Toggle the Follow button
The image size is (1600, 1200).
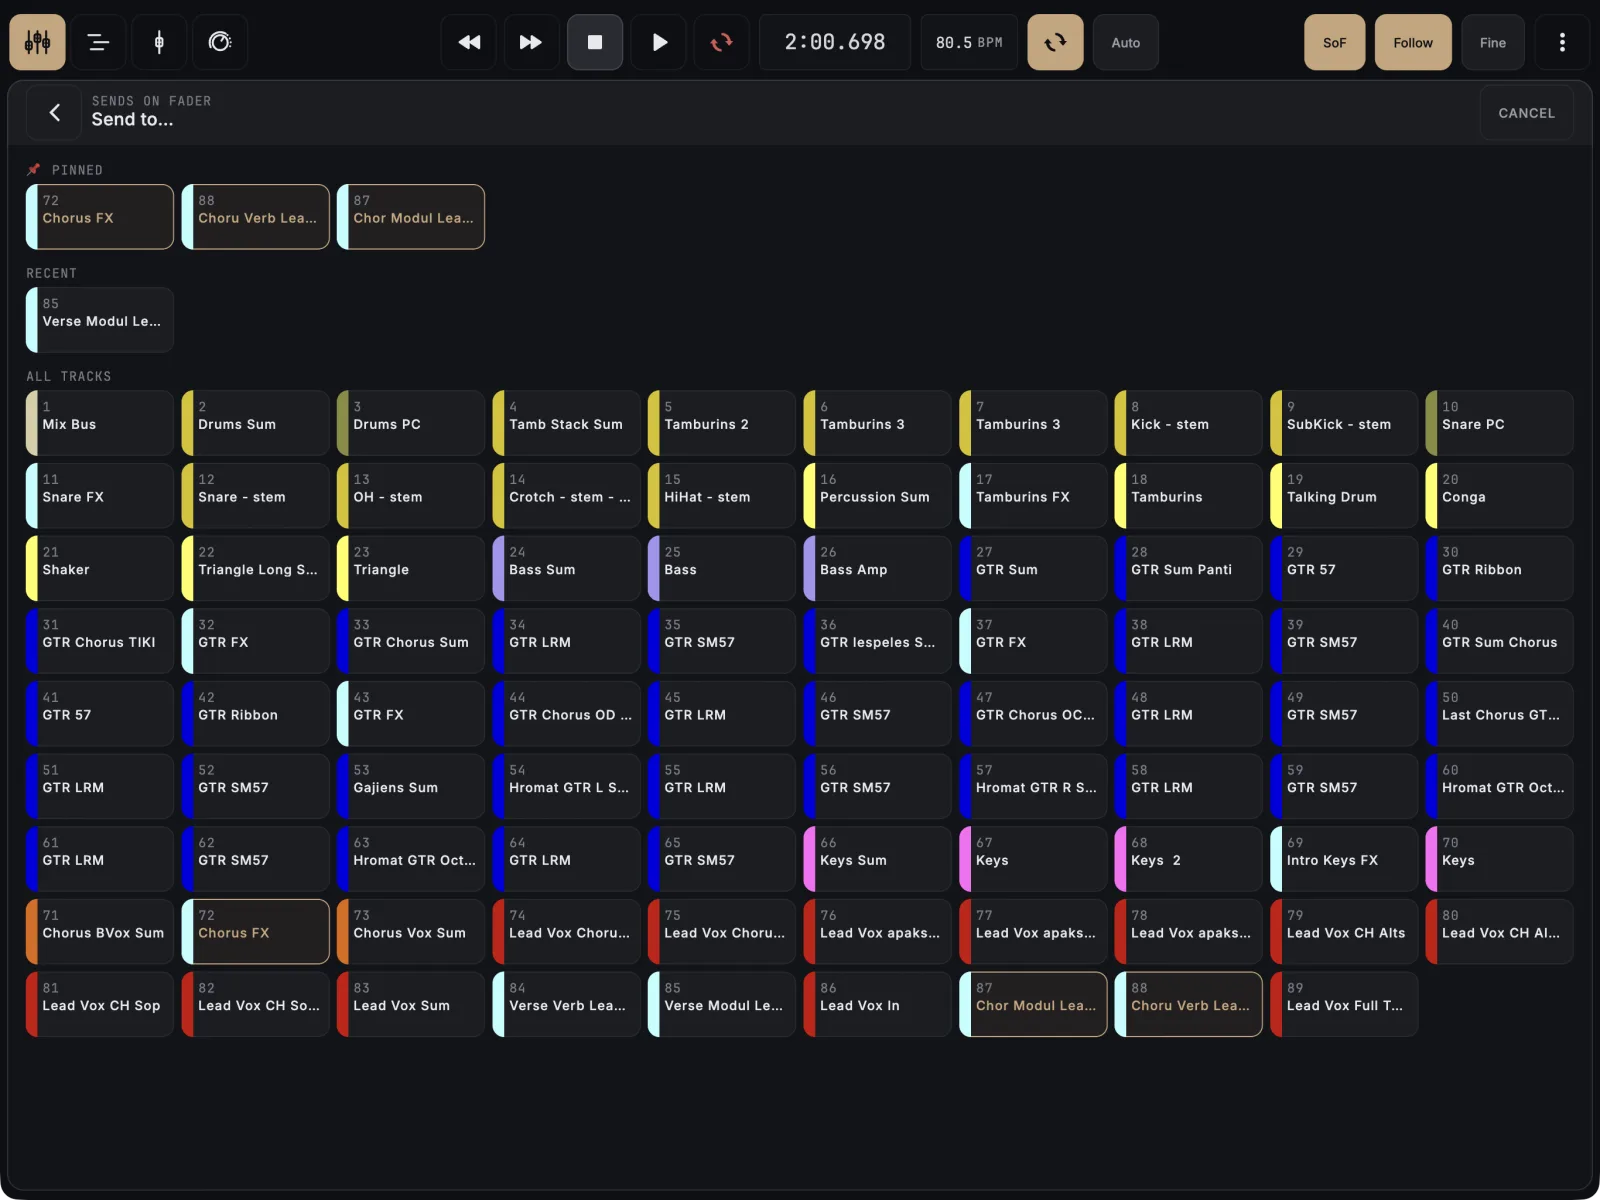coord(1413,42)
